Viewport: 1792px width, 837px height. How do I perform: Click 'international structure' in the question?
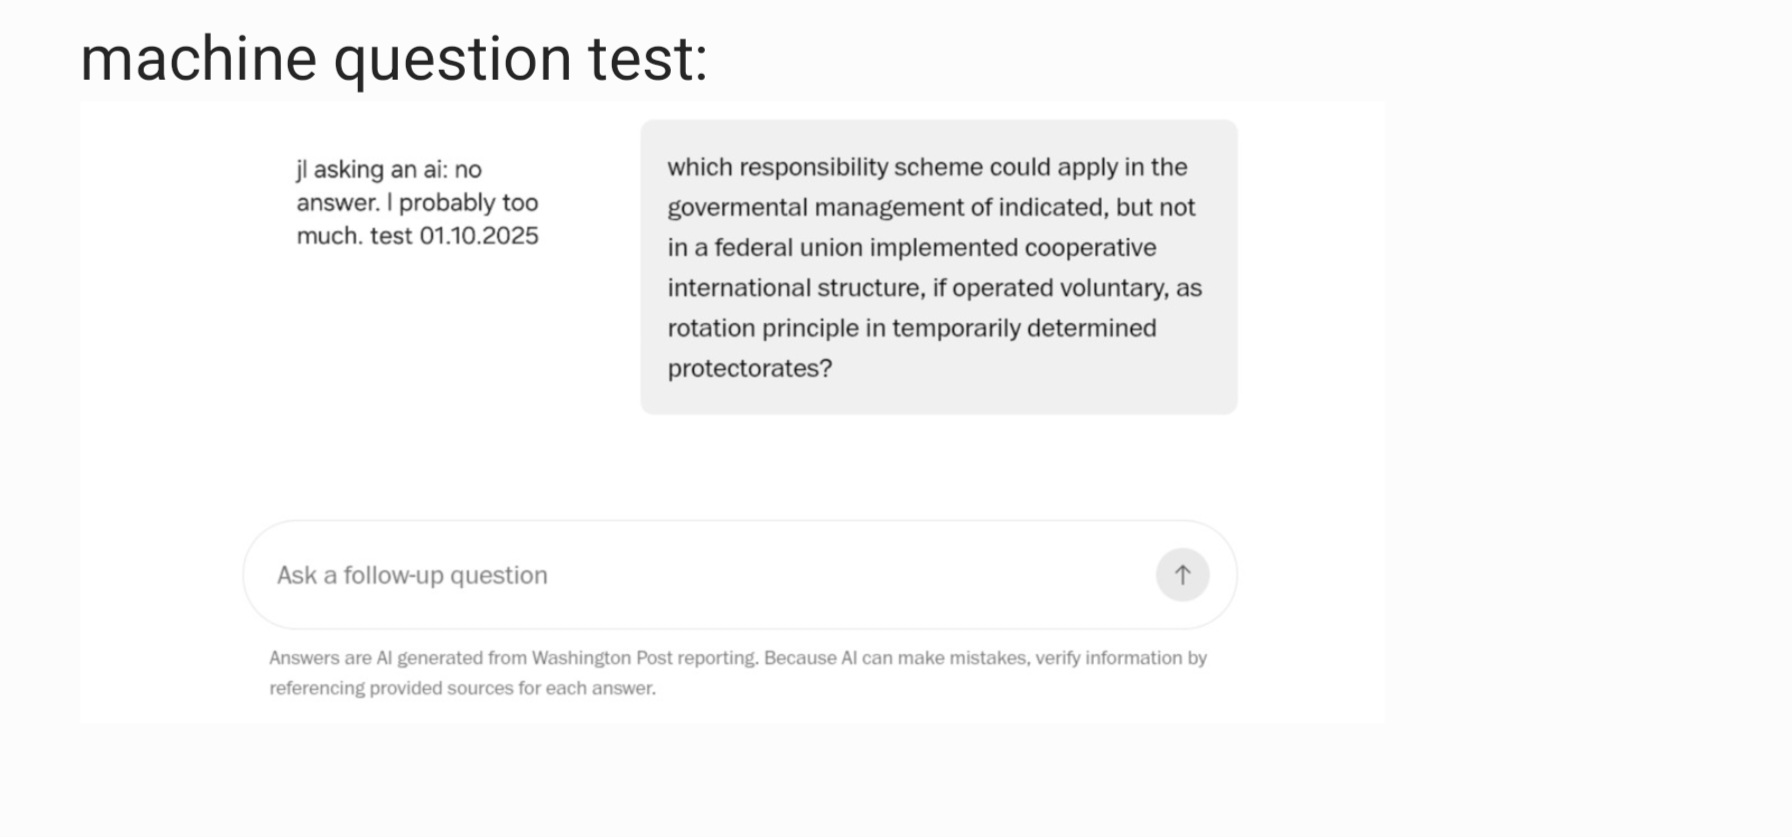[x=795, y=288]
